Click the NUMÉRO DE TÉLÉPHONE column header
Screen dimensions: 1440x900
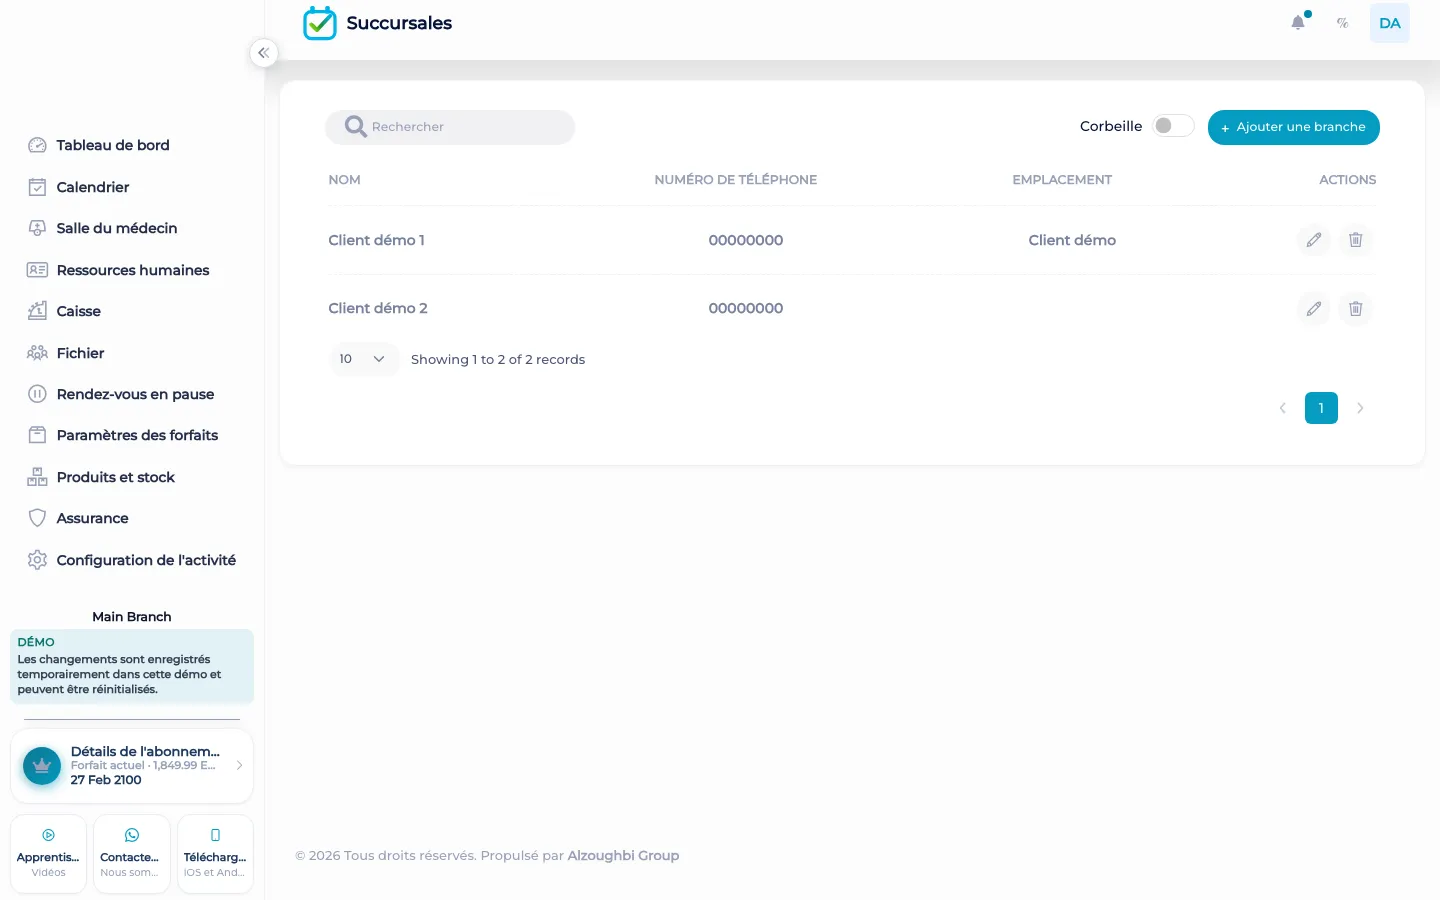735,180
